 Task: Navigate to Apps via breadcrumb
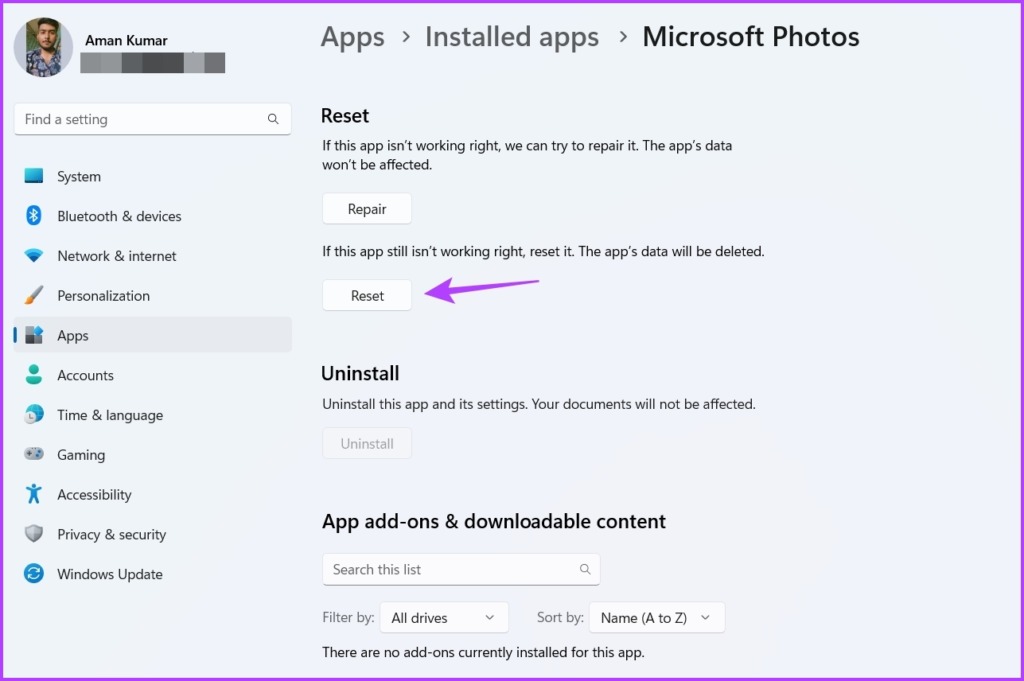352,37
